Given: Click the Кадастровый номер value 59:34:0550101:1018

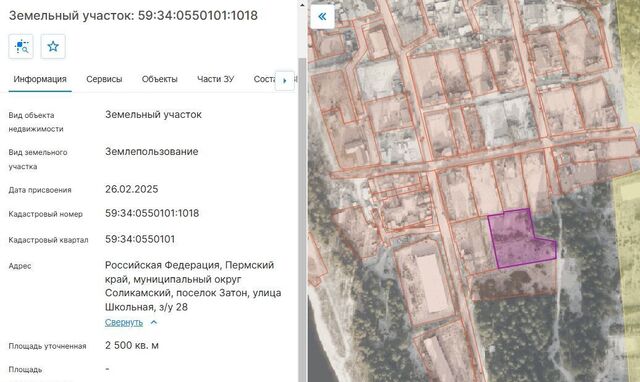Looking at the screenshot, I should click(152, 213).
